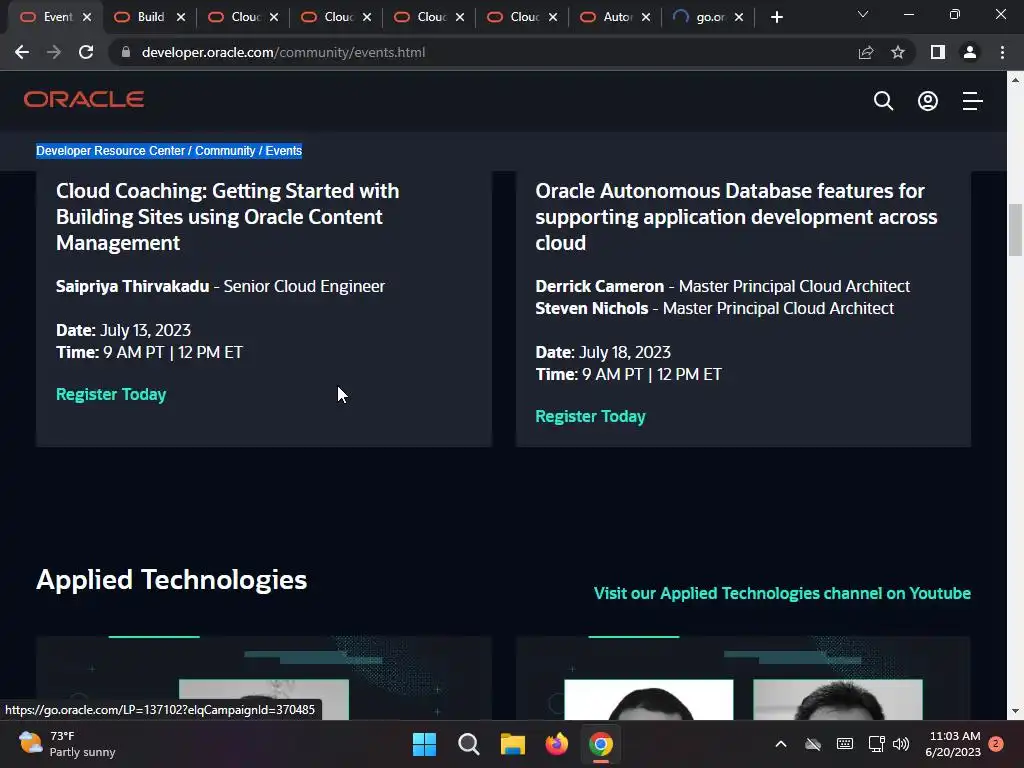Open Windows taskbar search
1024x768 pixels.
tap(468, 744)
